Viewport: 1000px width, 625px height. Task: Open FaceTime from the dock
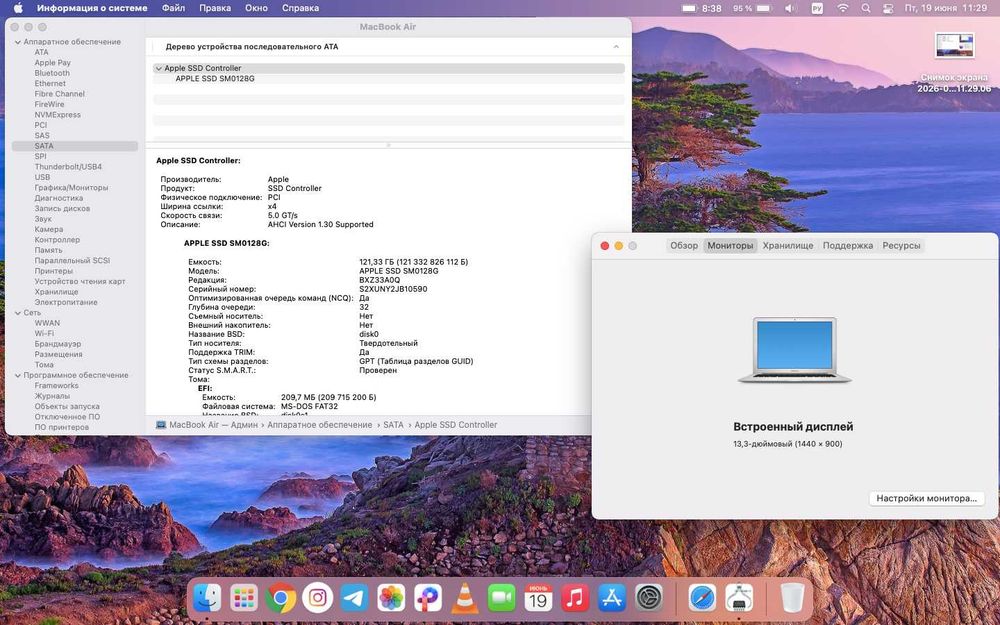tap(501, 598)
